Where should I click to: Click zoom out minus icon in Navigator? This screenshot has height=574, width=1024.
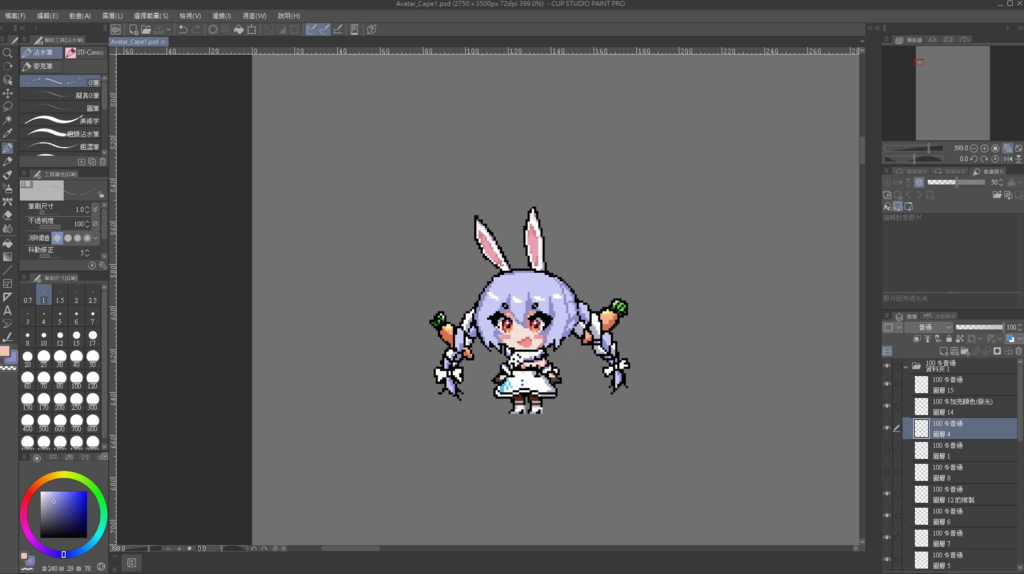tap(974, 148)
